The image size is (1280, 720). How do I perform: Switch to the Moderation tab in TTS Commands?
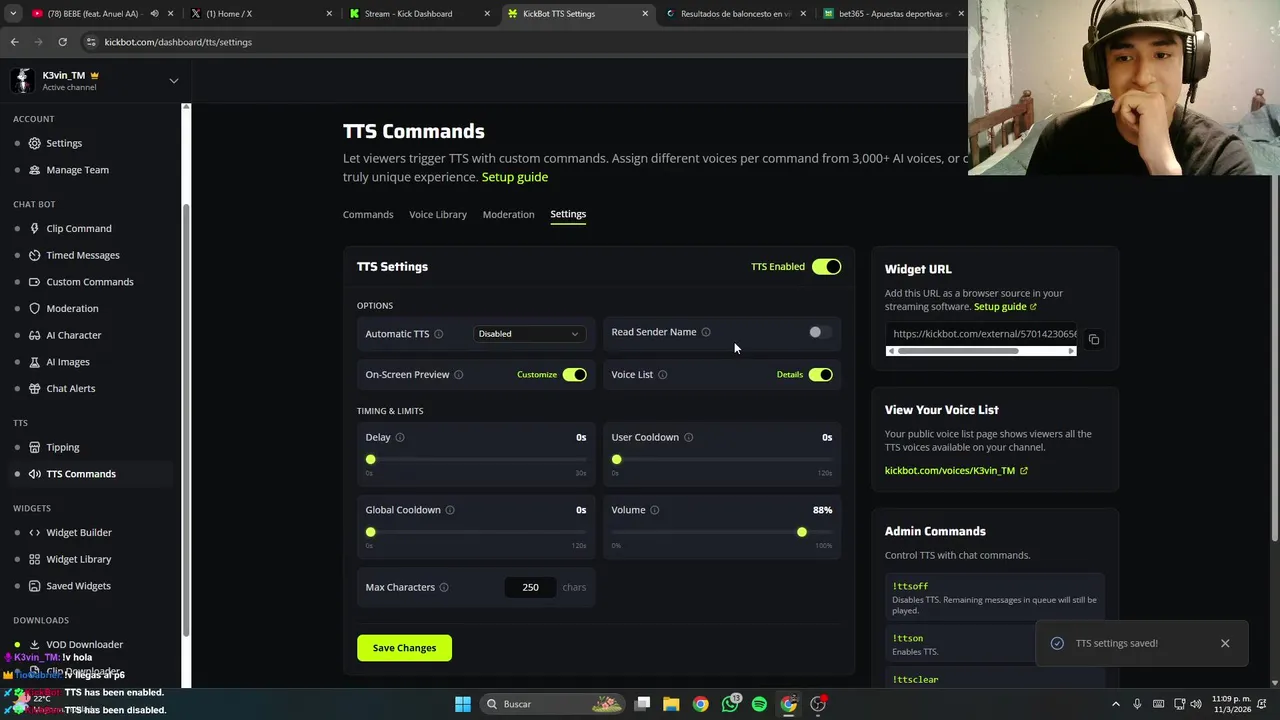(x=508, y=214)
